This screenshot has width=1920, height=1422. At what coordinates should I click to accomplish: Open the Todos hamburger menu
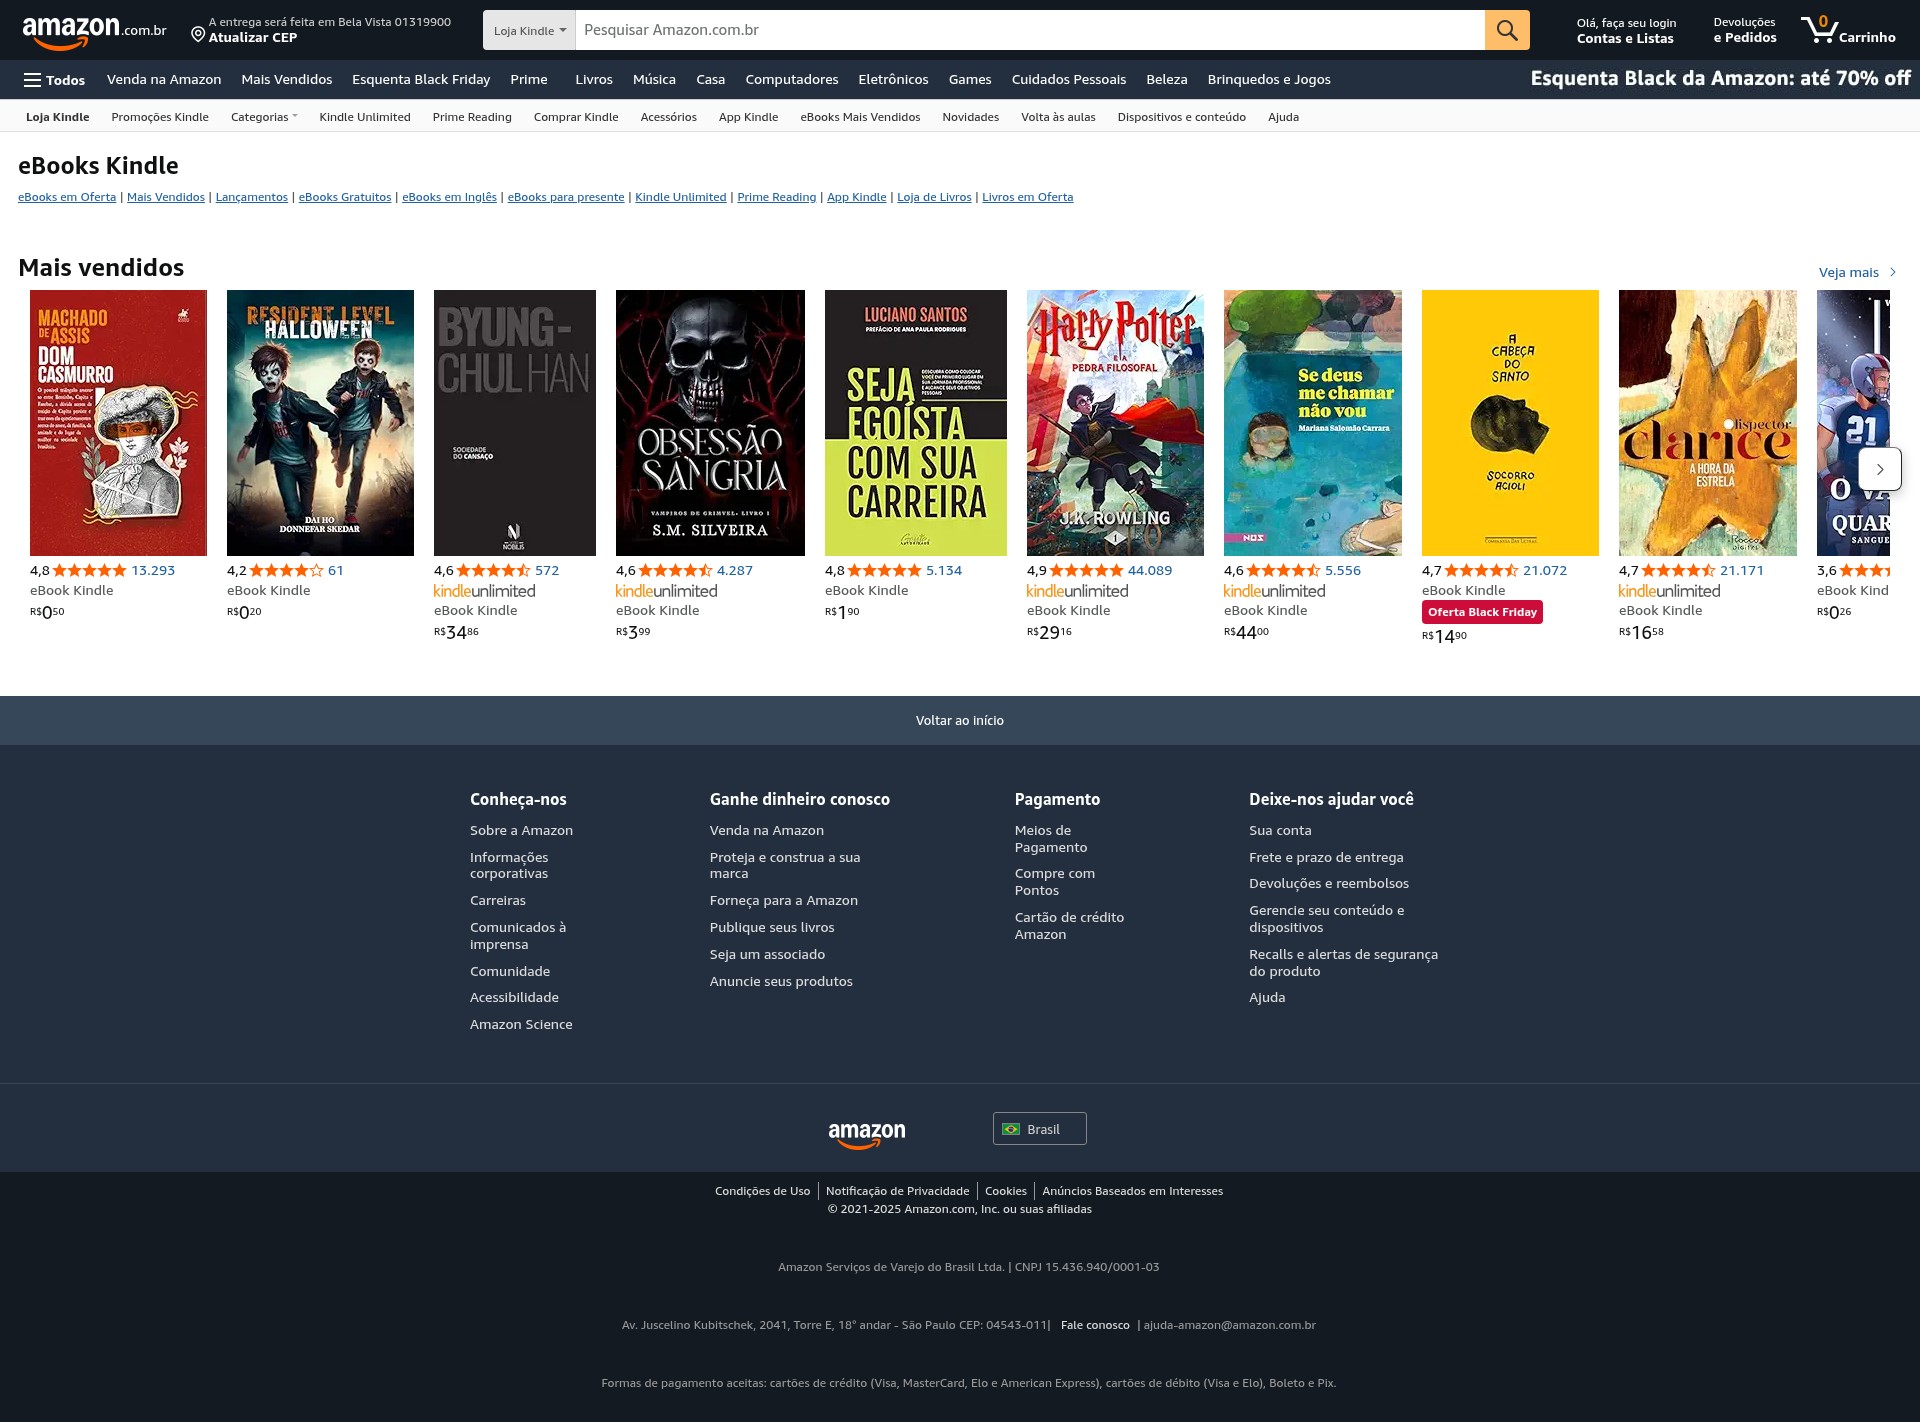click(54, 80)
